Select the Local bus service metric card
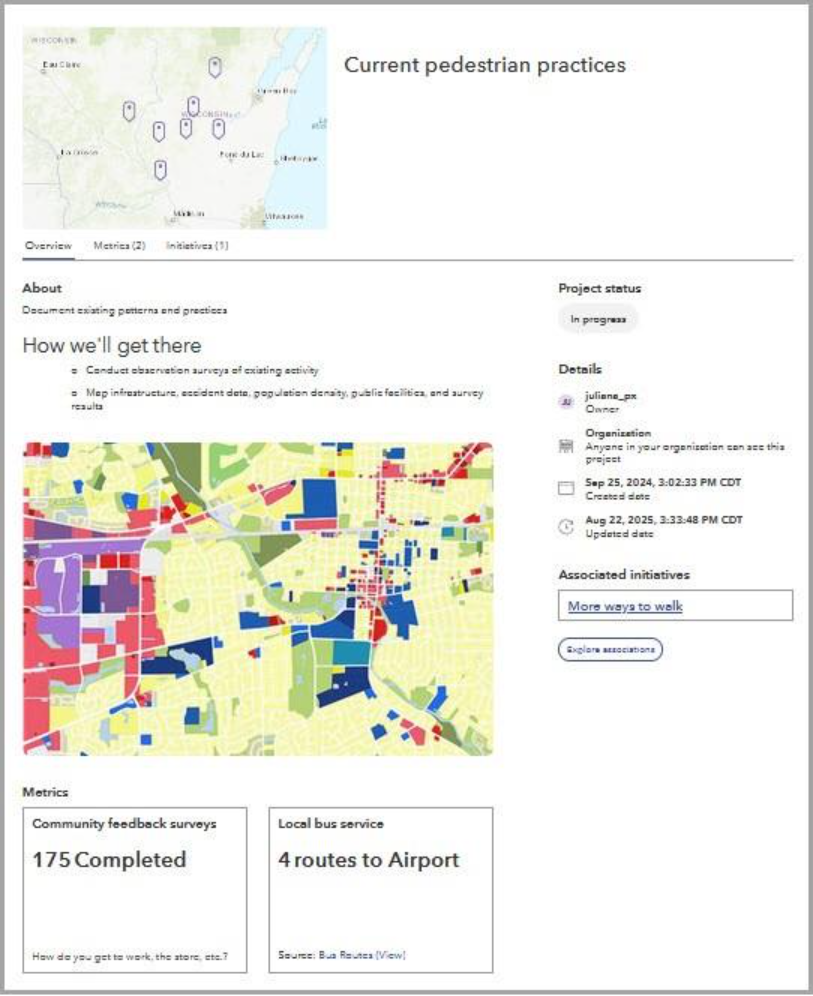The width and height of the screenshot is (813, 996). [x=380, y=890]
